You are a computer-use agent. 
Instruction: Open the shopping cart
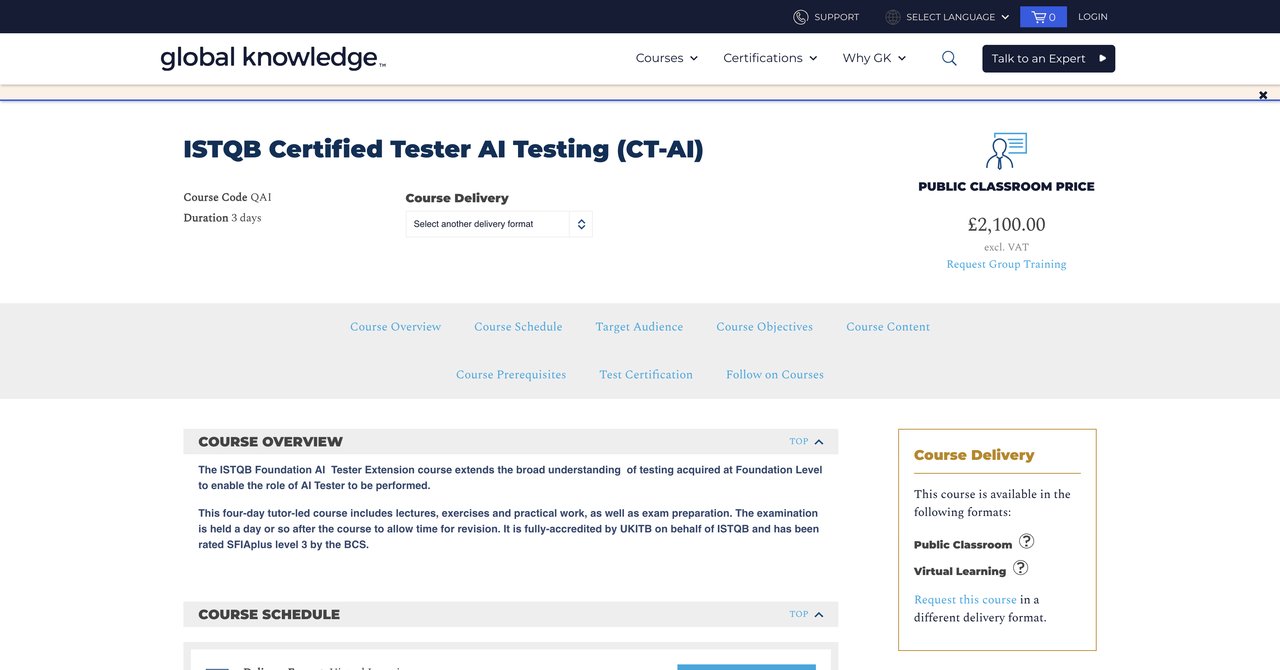click(x=1043, y=17)
